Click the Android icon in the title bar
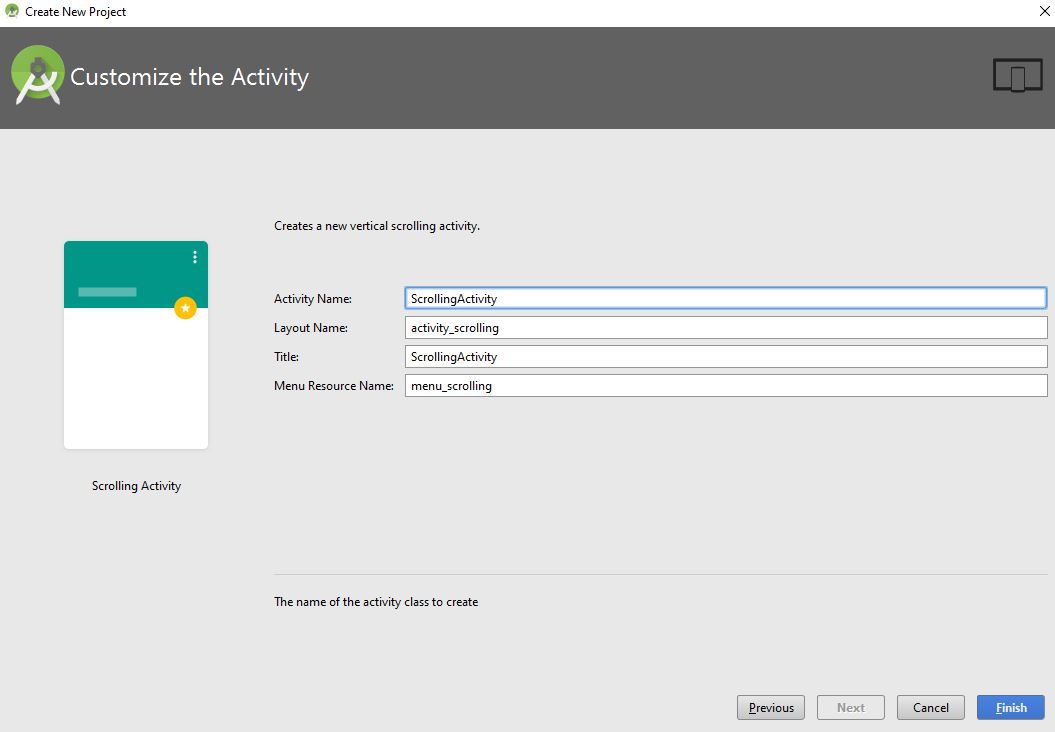Screen dimensions: 1055x732 click(10, 11)
